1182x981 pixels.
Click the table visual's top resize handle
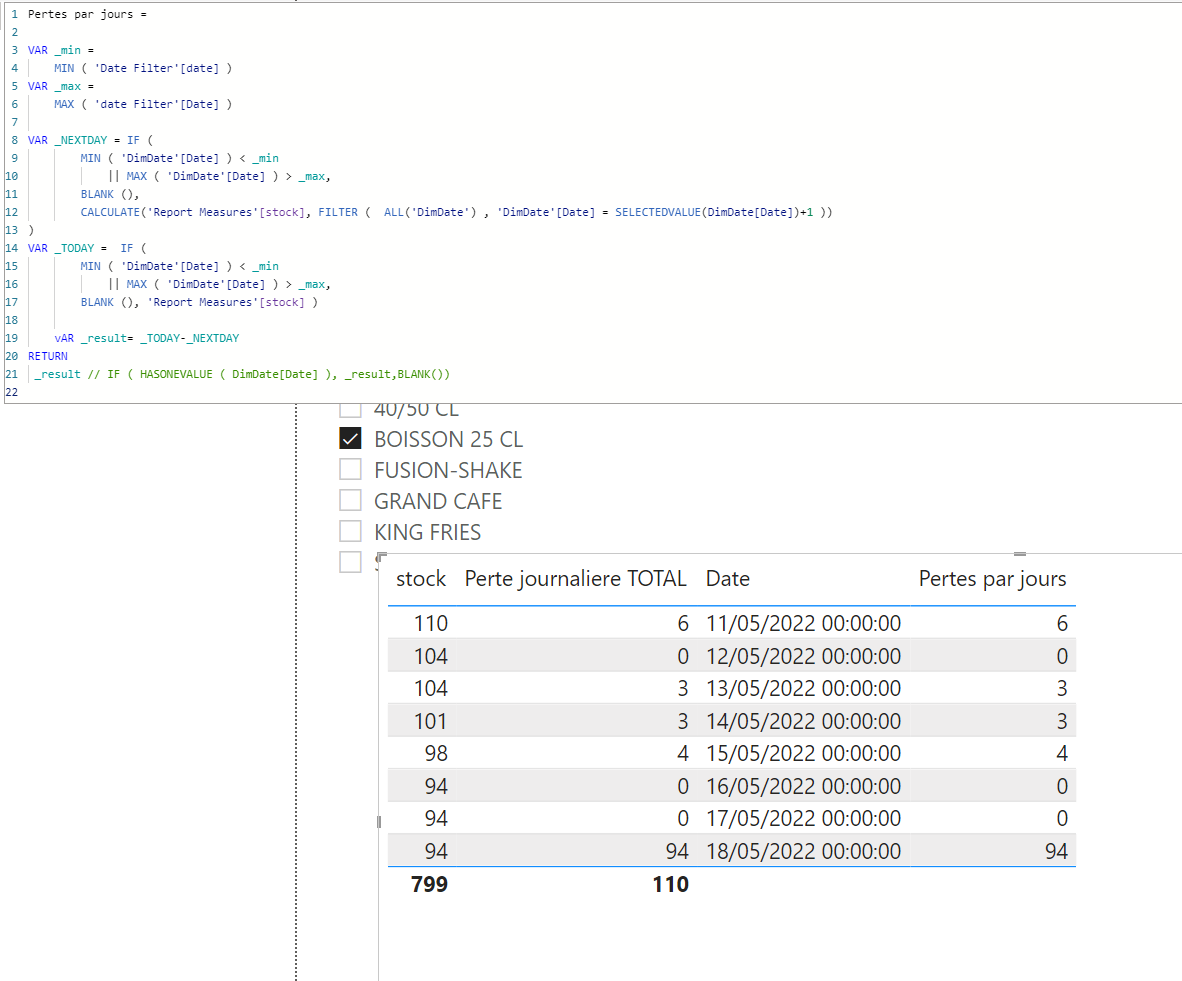pyautogui.click(x=1020, y=553)
